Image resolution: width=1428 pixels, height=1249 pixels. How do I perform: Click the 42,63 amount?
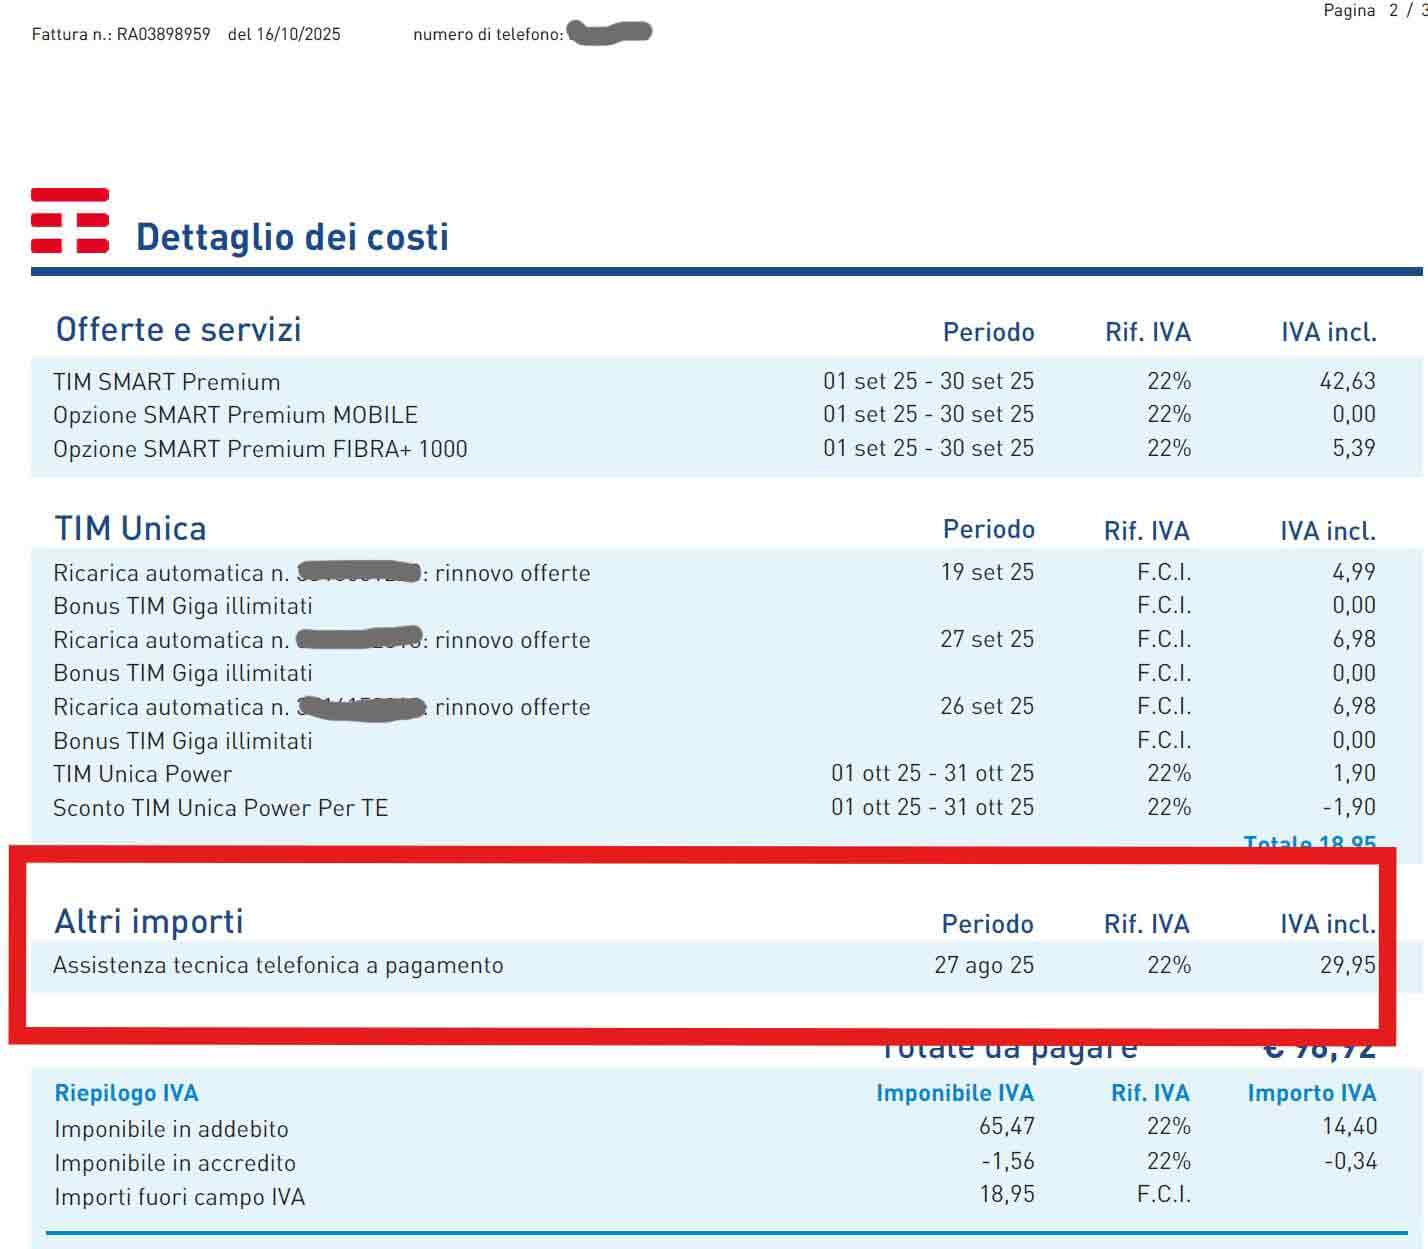1347,381
